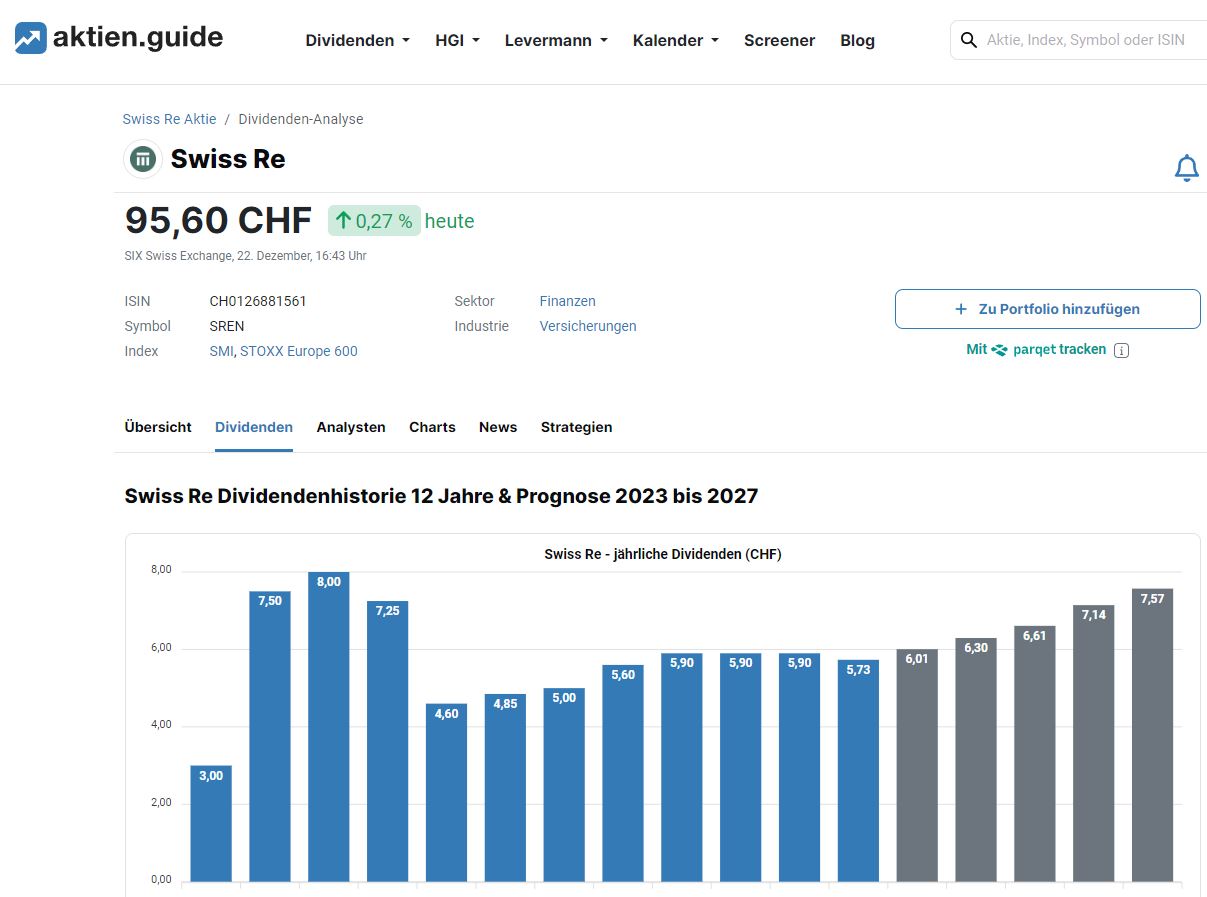Open the SMI index link
Viewport: 1207px width, 897px height.
pyautogui.click(x=221, y=351)
